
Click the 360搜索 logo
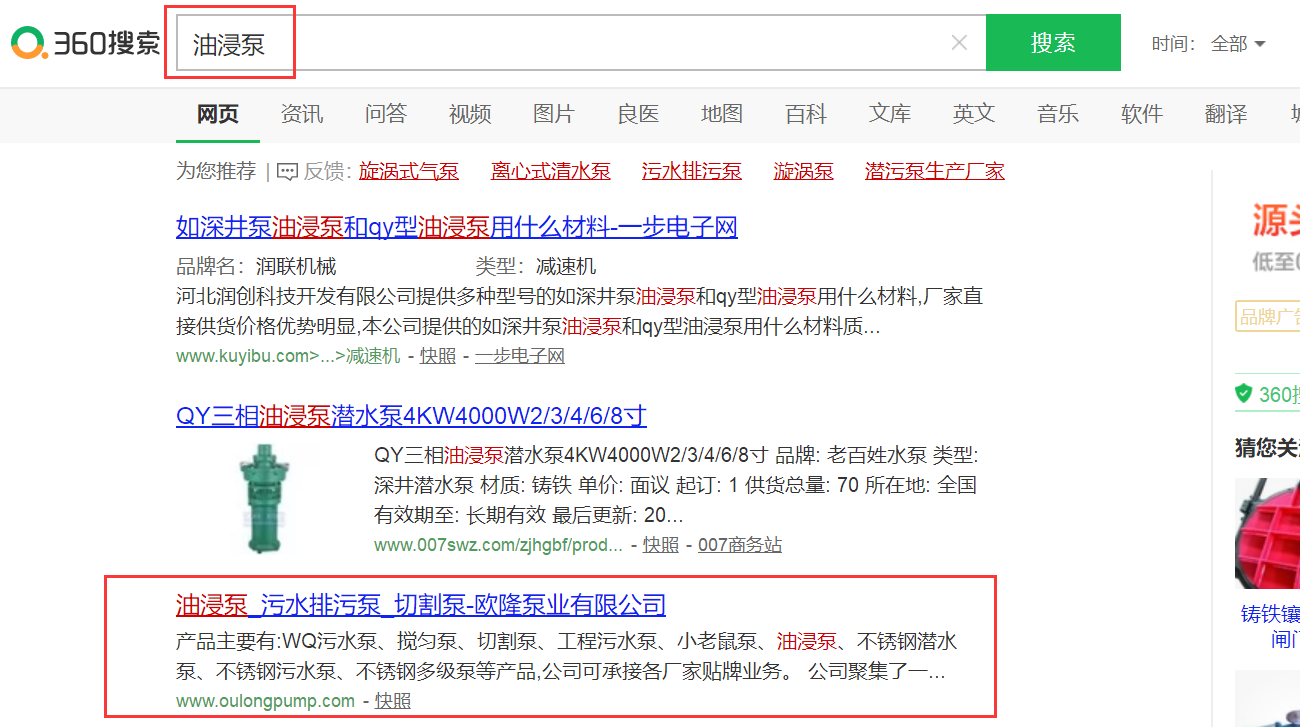[84, 42]
